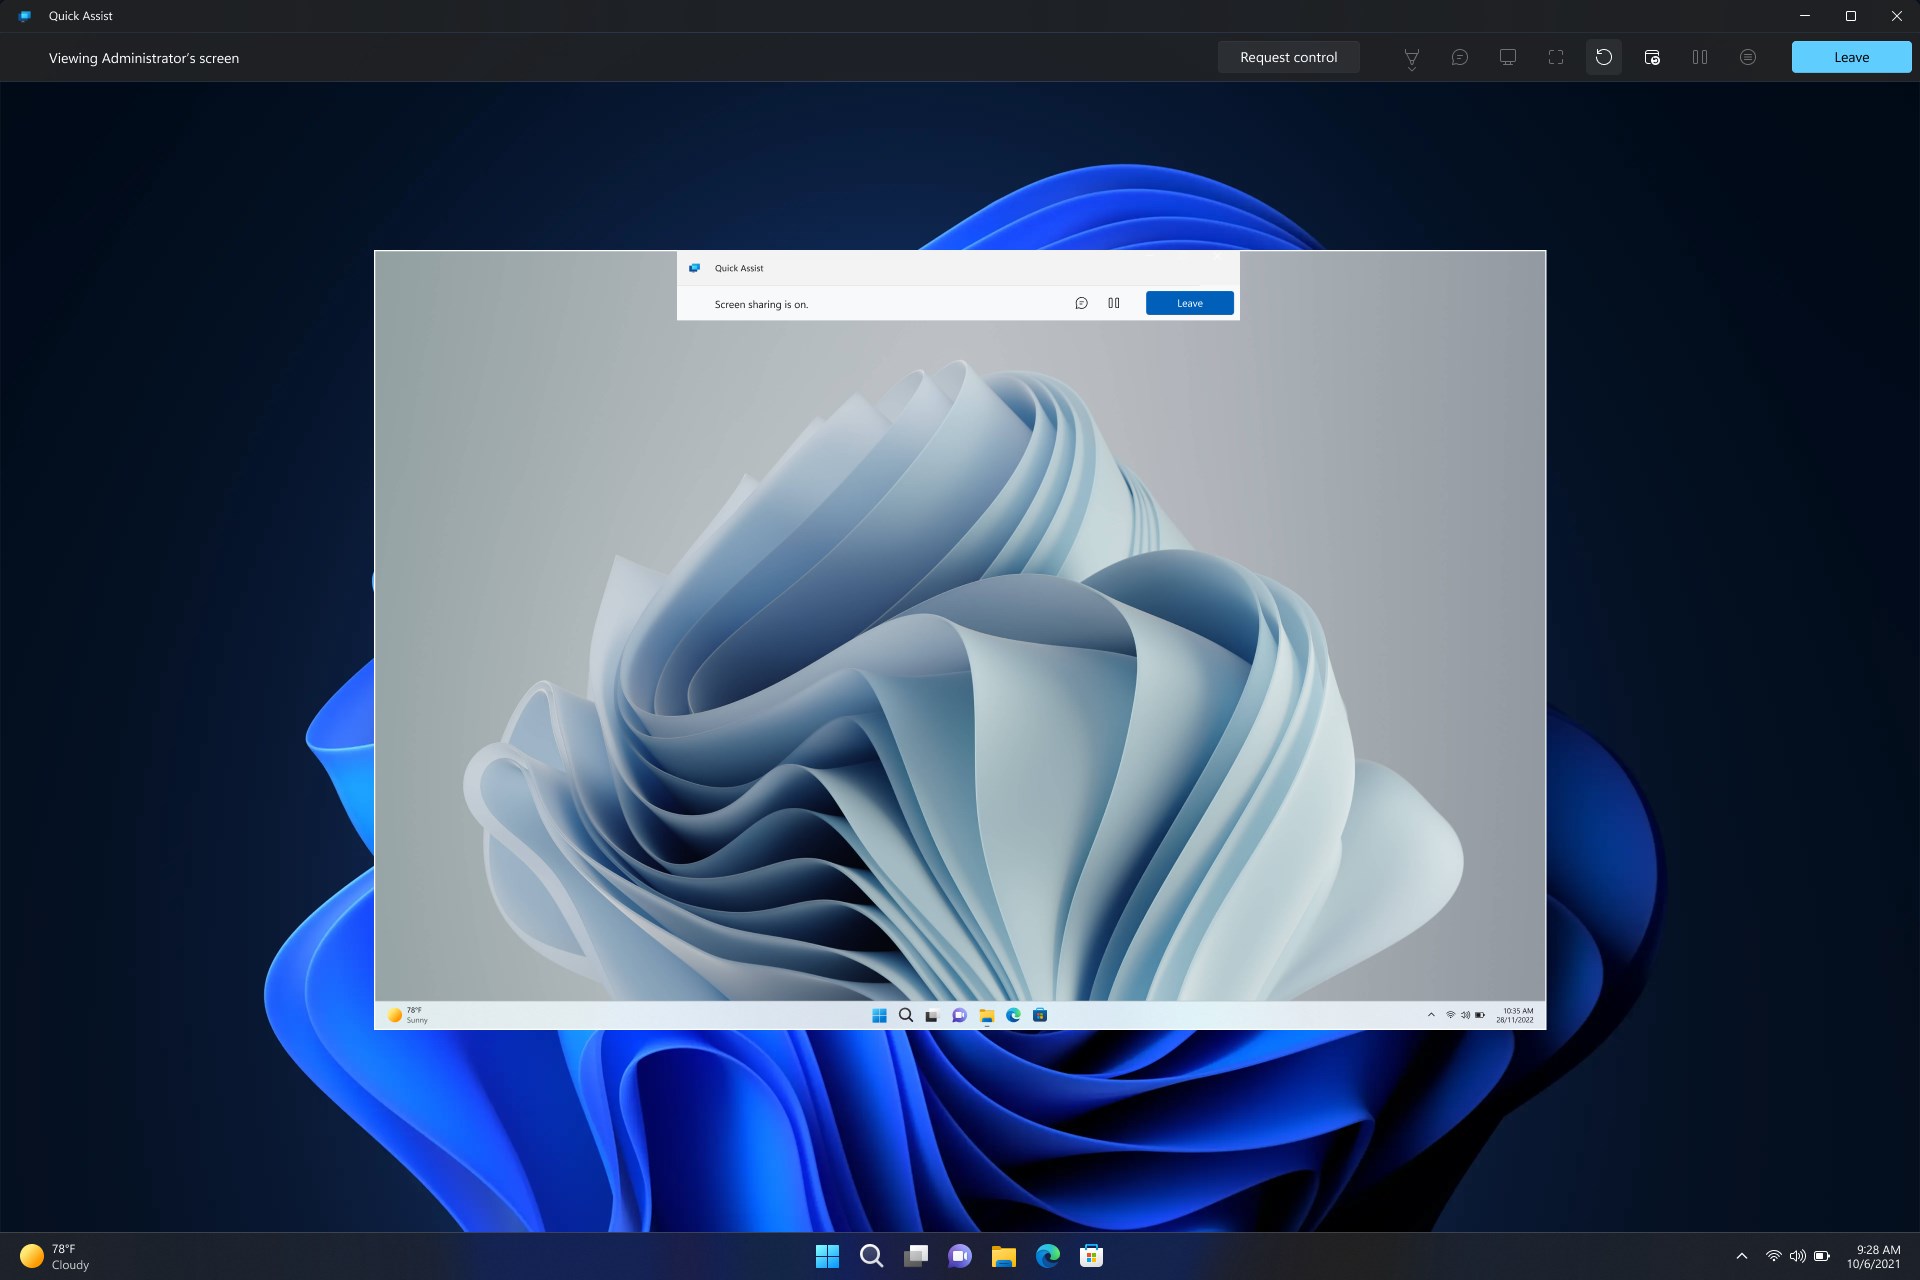This screenshot has height=1280, width=1920.
Task: Open the instruction channel details menu
Action: (x=1747, y=57)
